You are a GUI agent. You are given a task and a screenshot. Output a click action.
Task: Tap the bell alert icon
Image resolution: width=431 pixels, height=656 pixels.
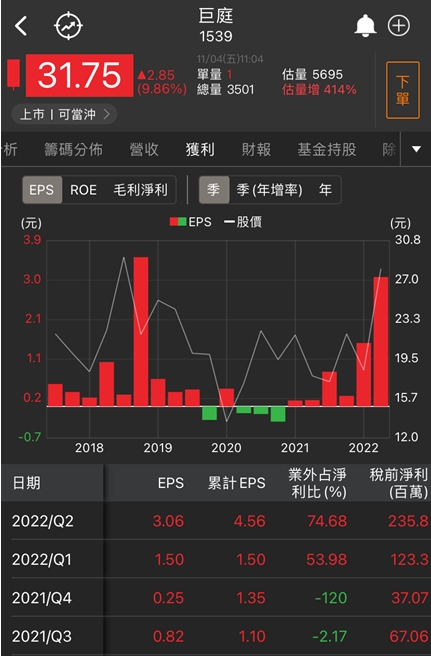click(x=365, y=26)
